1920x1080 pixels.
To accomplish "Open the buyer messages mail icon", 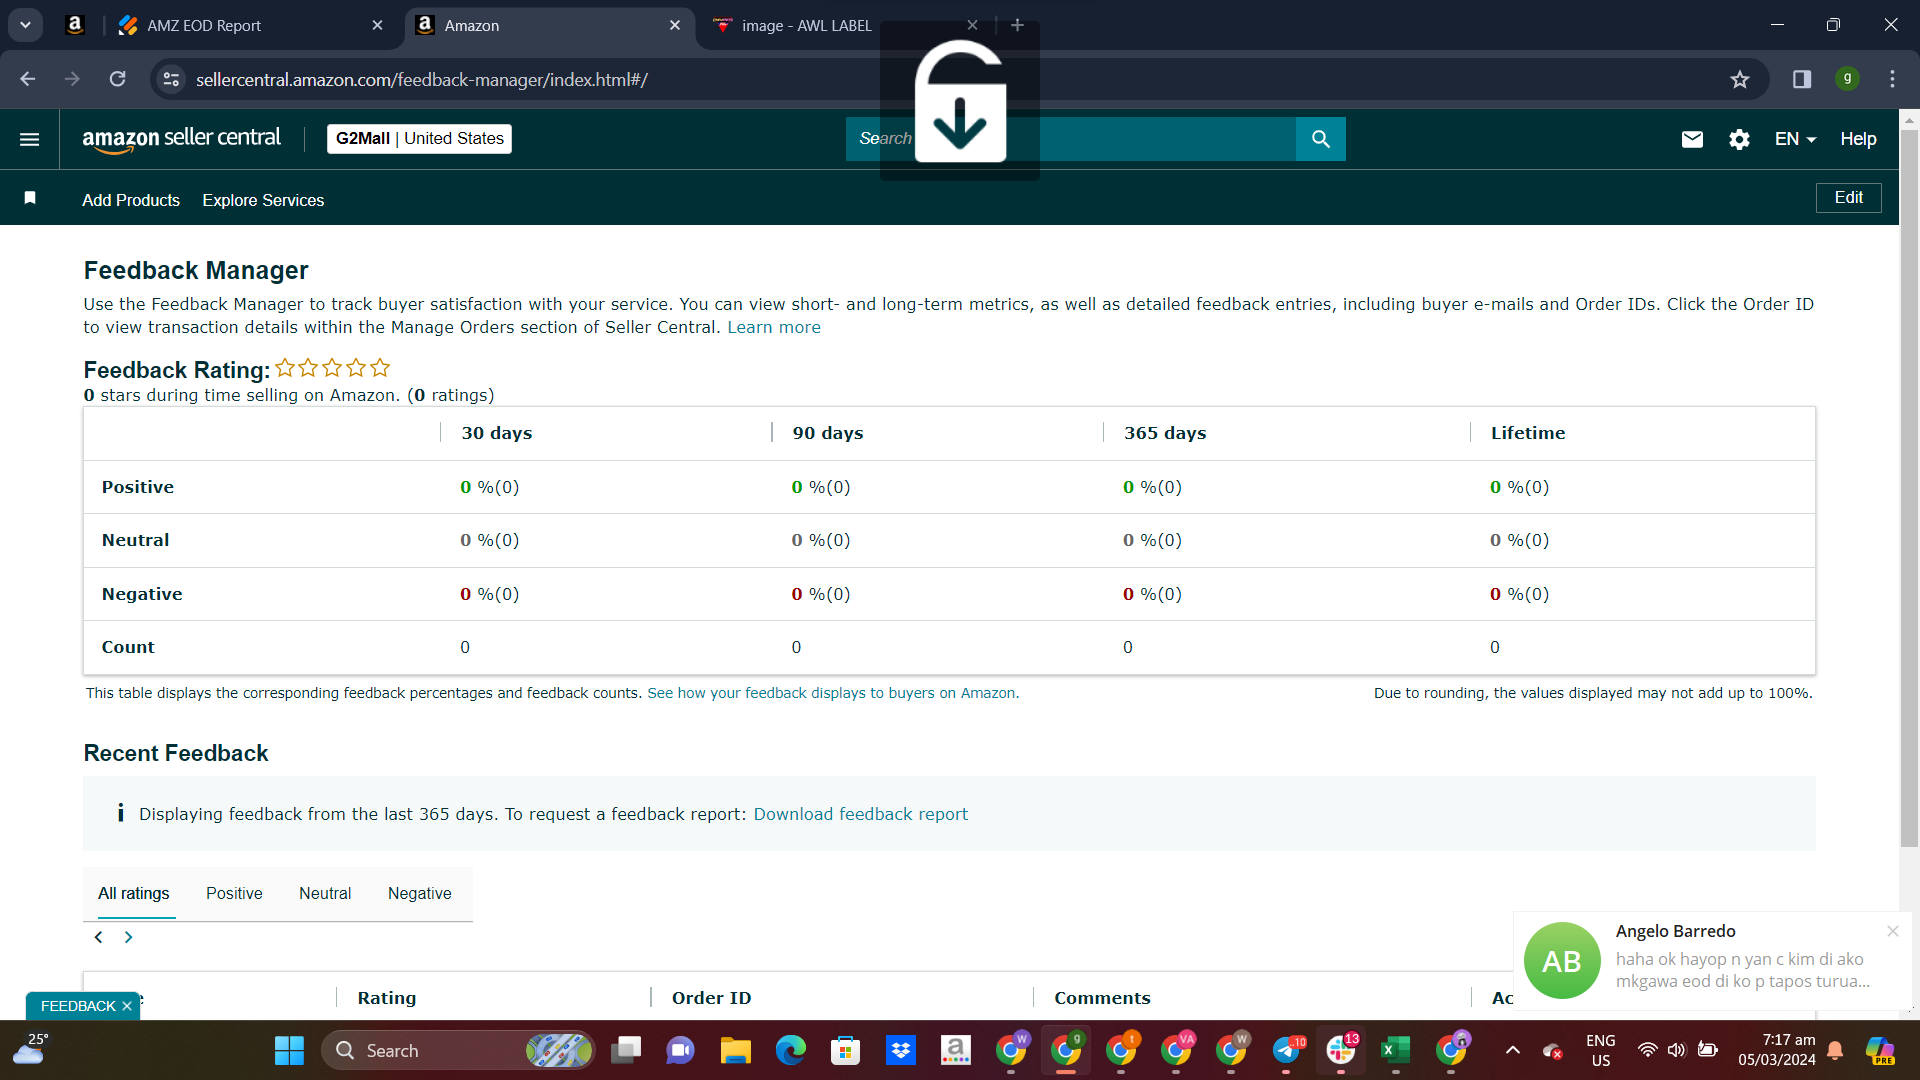I will tap(1692, 139).
